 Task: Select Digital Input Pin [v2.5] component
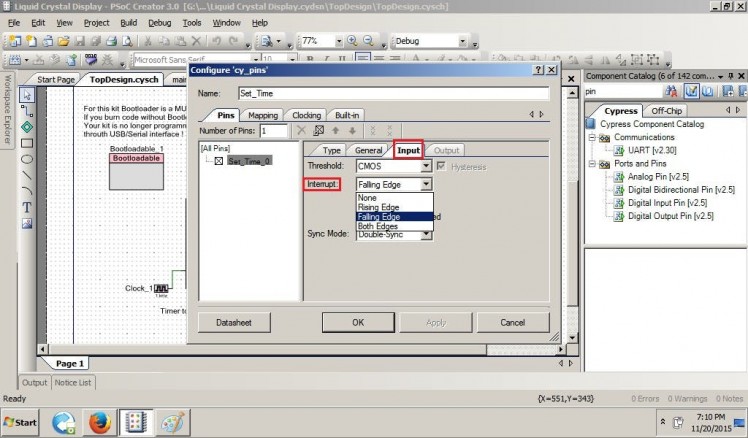[x=667, y=203]
